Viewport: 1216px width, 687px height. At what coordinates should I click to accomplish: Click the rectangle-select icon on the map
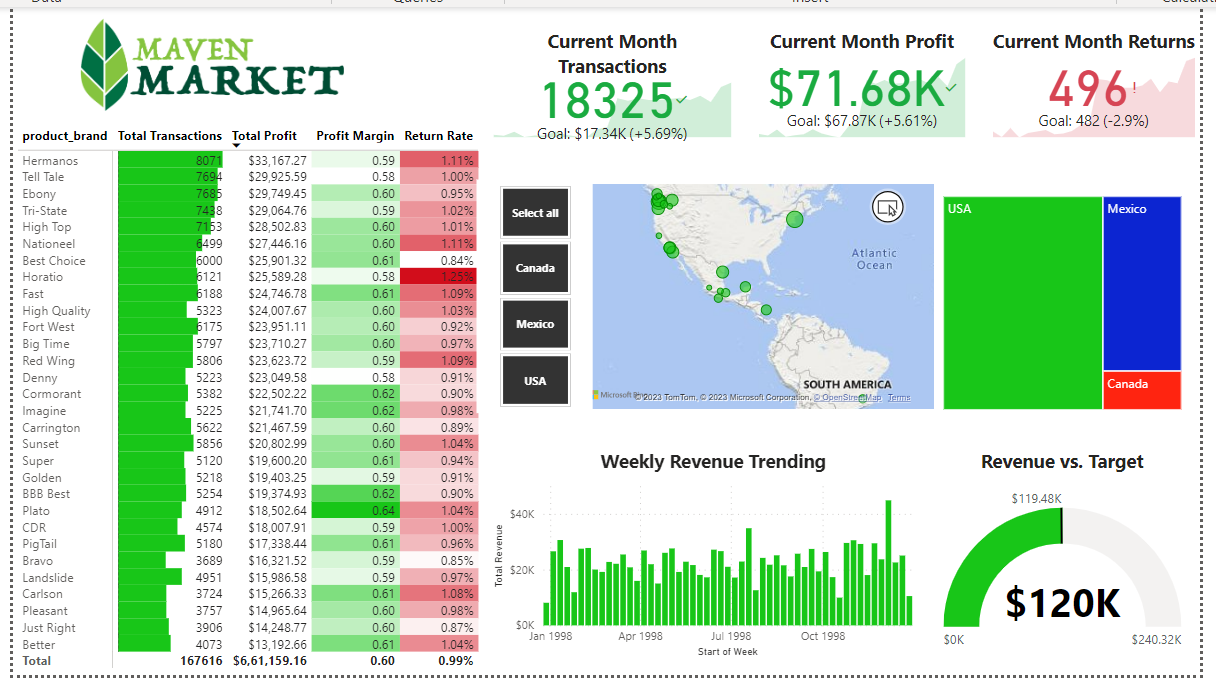[887, 207]
